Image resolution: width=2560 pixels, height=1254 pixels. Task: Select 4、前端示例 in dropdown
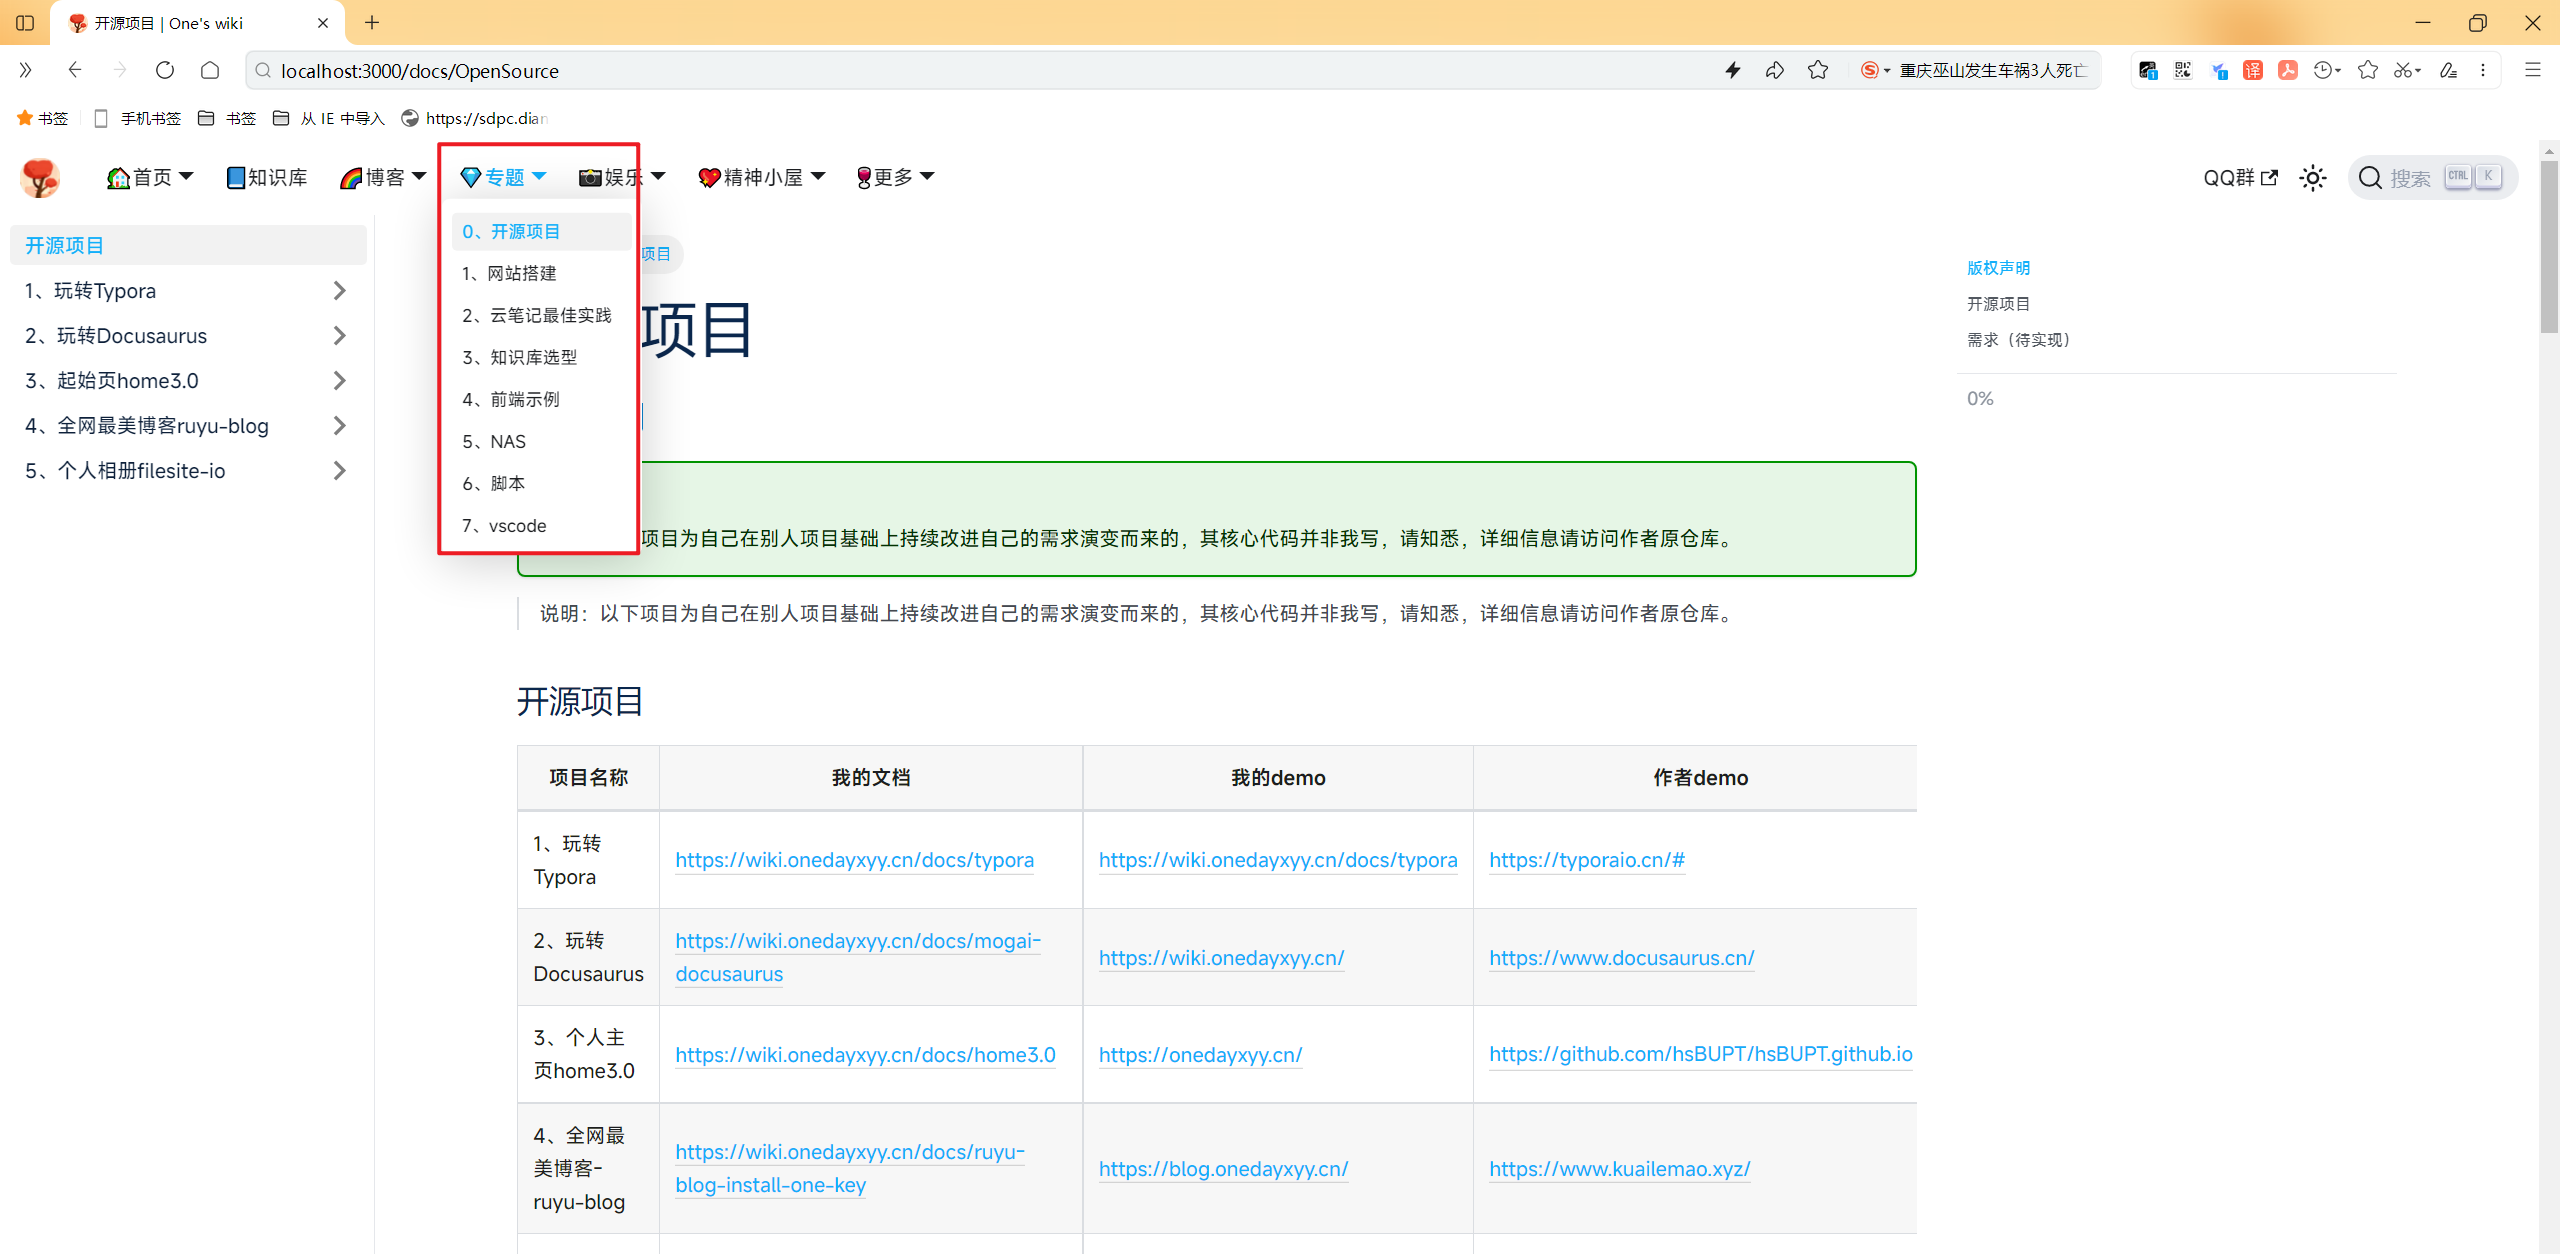(541, 400)
